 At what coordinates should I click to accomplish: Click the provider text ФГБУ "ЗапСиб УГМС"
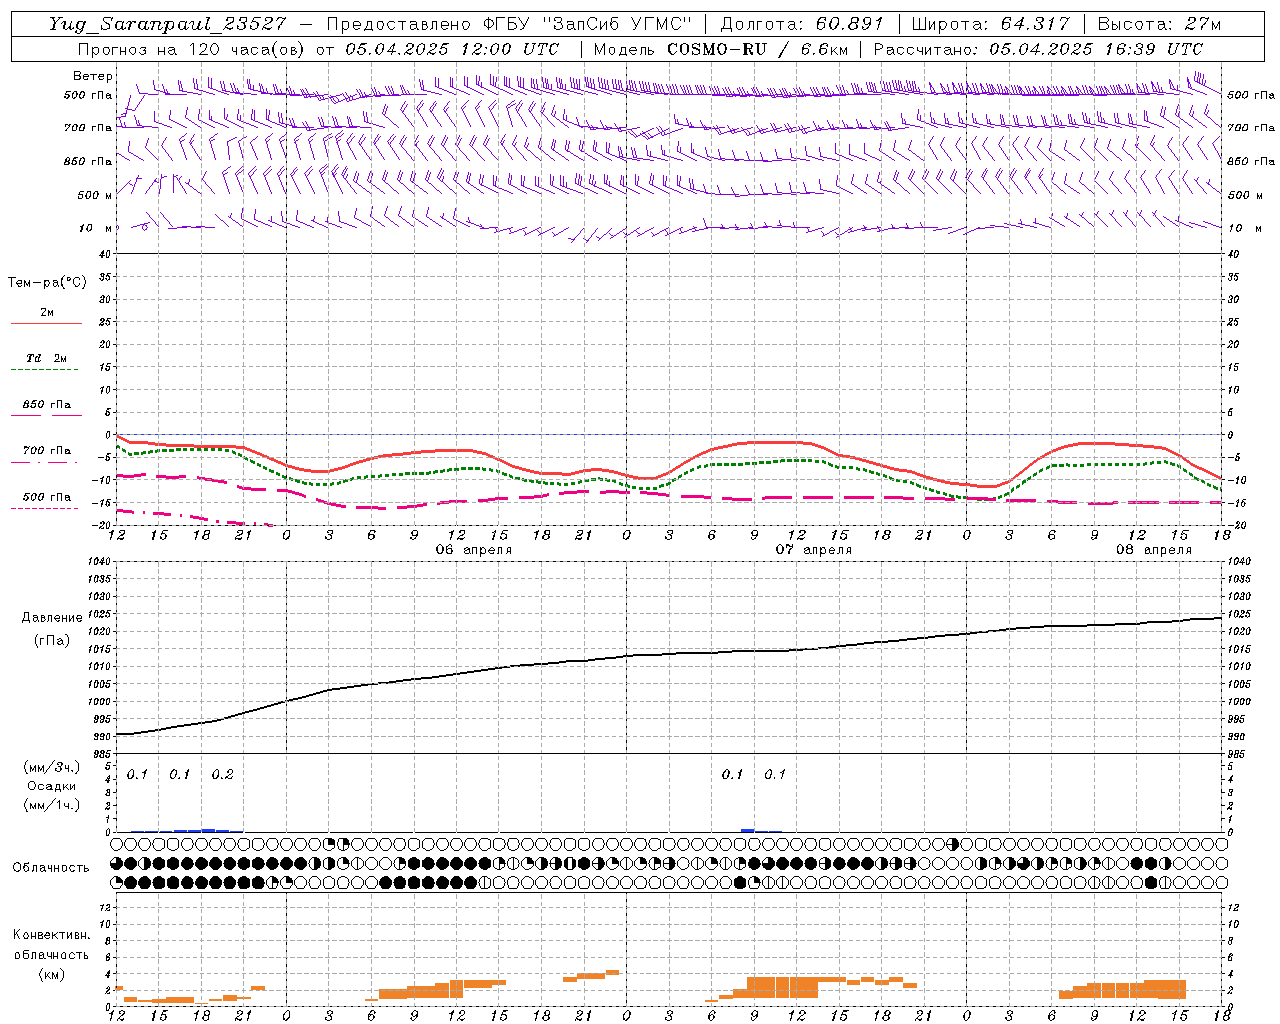pyautogui.click(x=589, y=24)
